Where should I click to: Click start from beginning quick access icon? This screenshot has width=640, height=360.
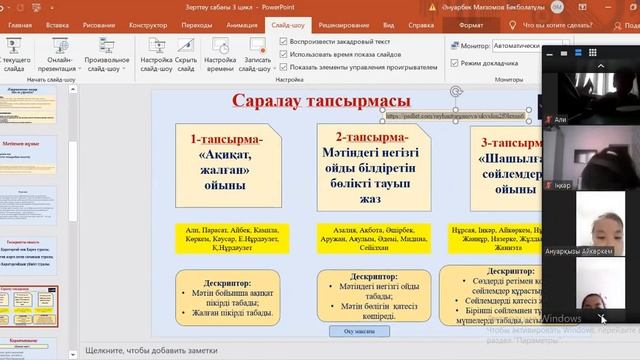tap(36, 7)
